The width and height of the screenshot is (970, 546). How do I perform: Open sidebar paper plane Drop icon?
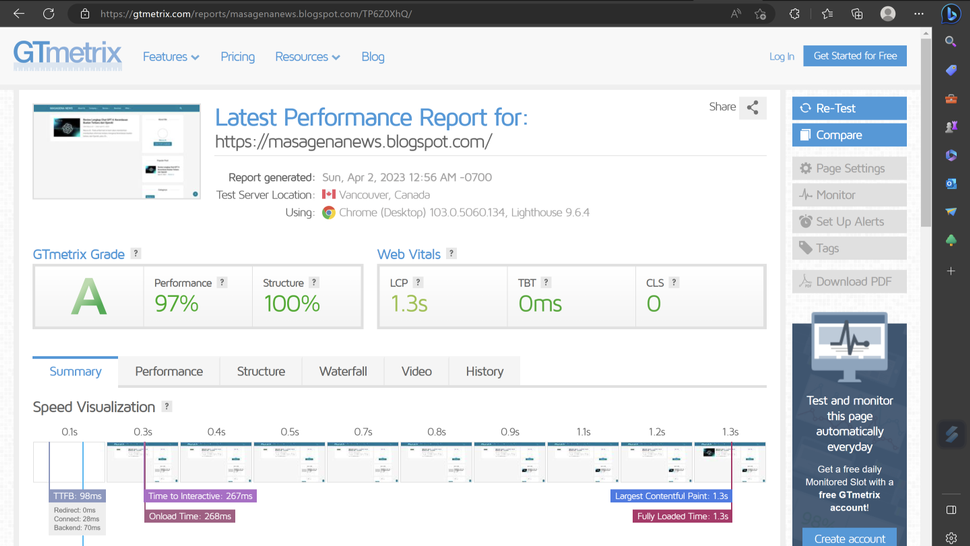951,212
